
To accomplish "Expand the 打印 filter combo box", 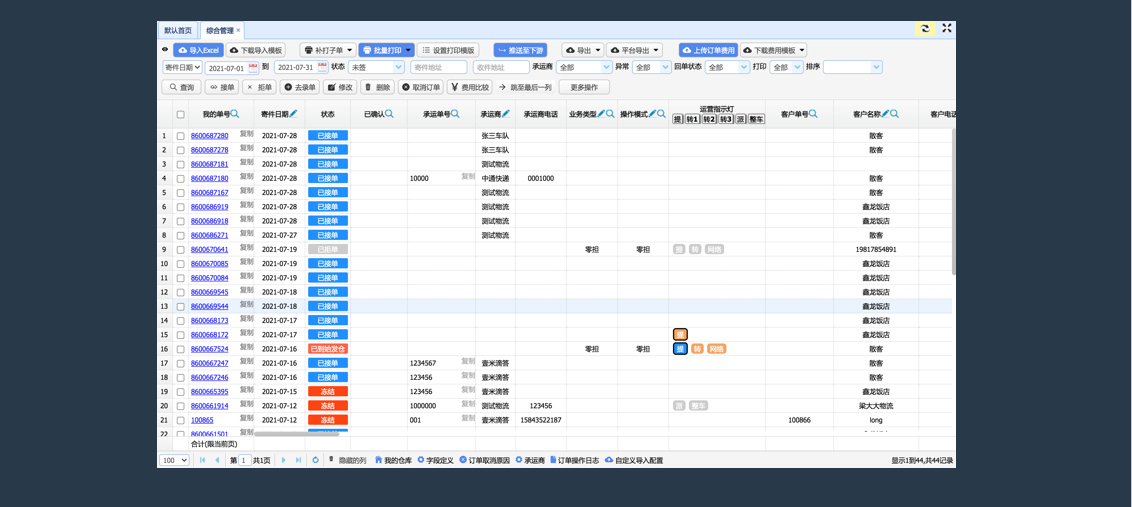I will click(797, 67).
